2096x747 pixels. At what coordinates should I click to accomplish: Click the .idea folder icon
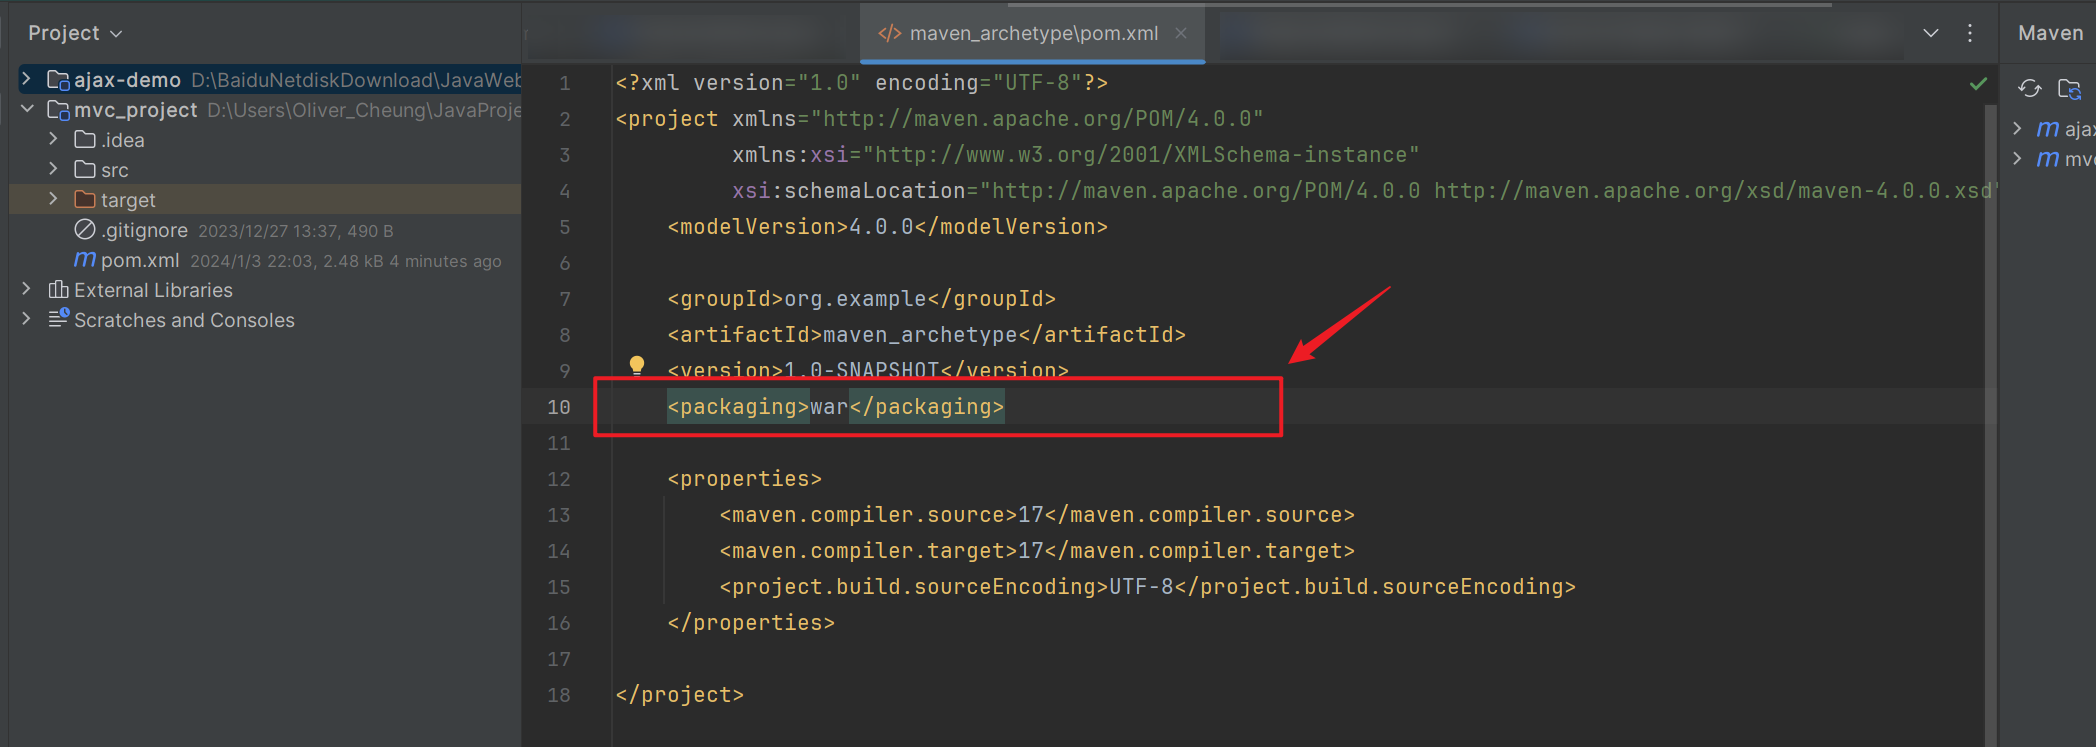click(x=85, y=139)
